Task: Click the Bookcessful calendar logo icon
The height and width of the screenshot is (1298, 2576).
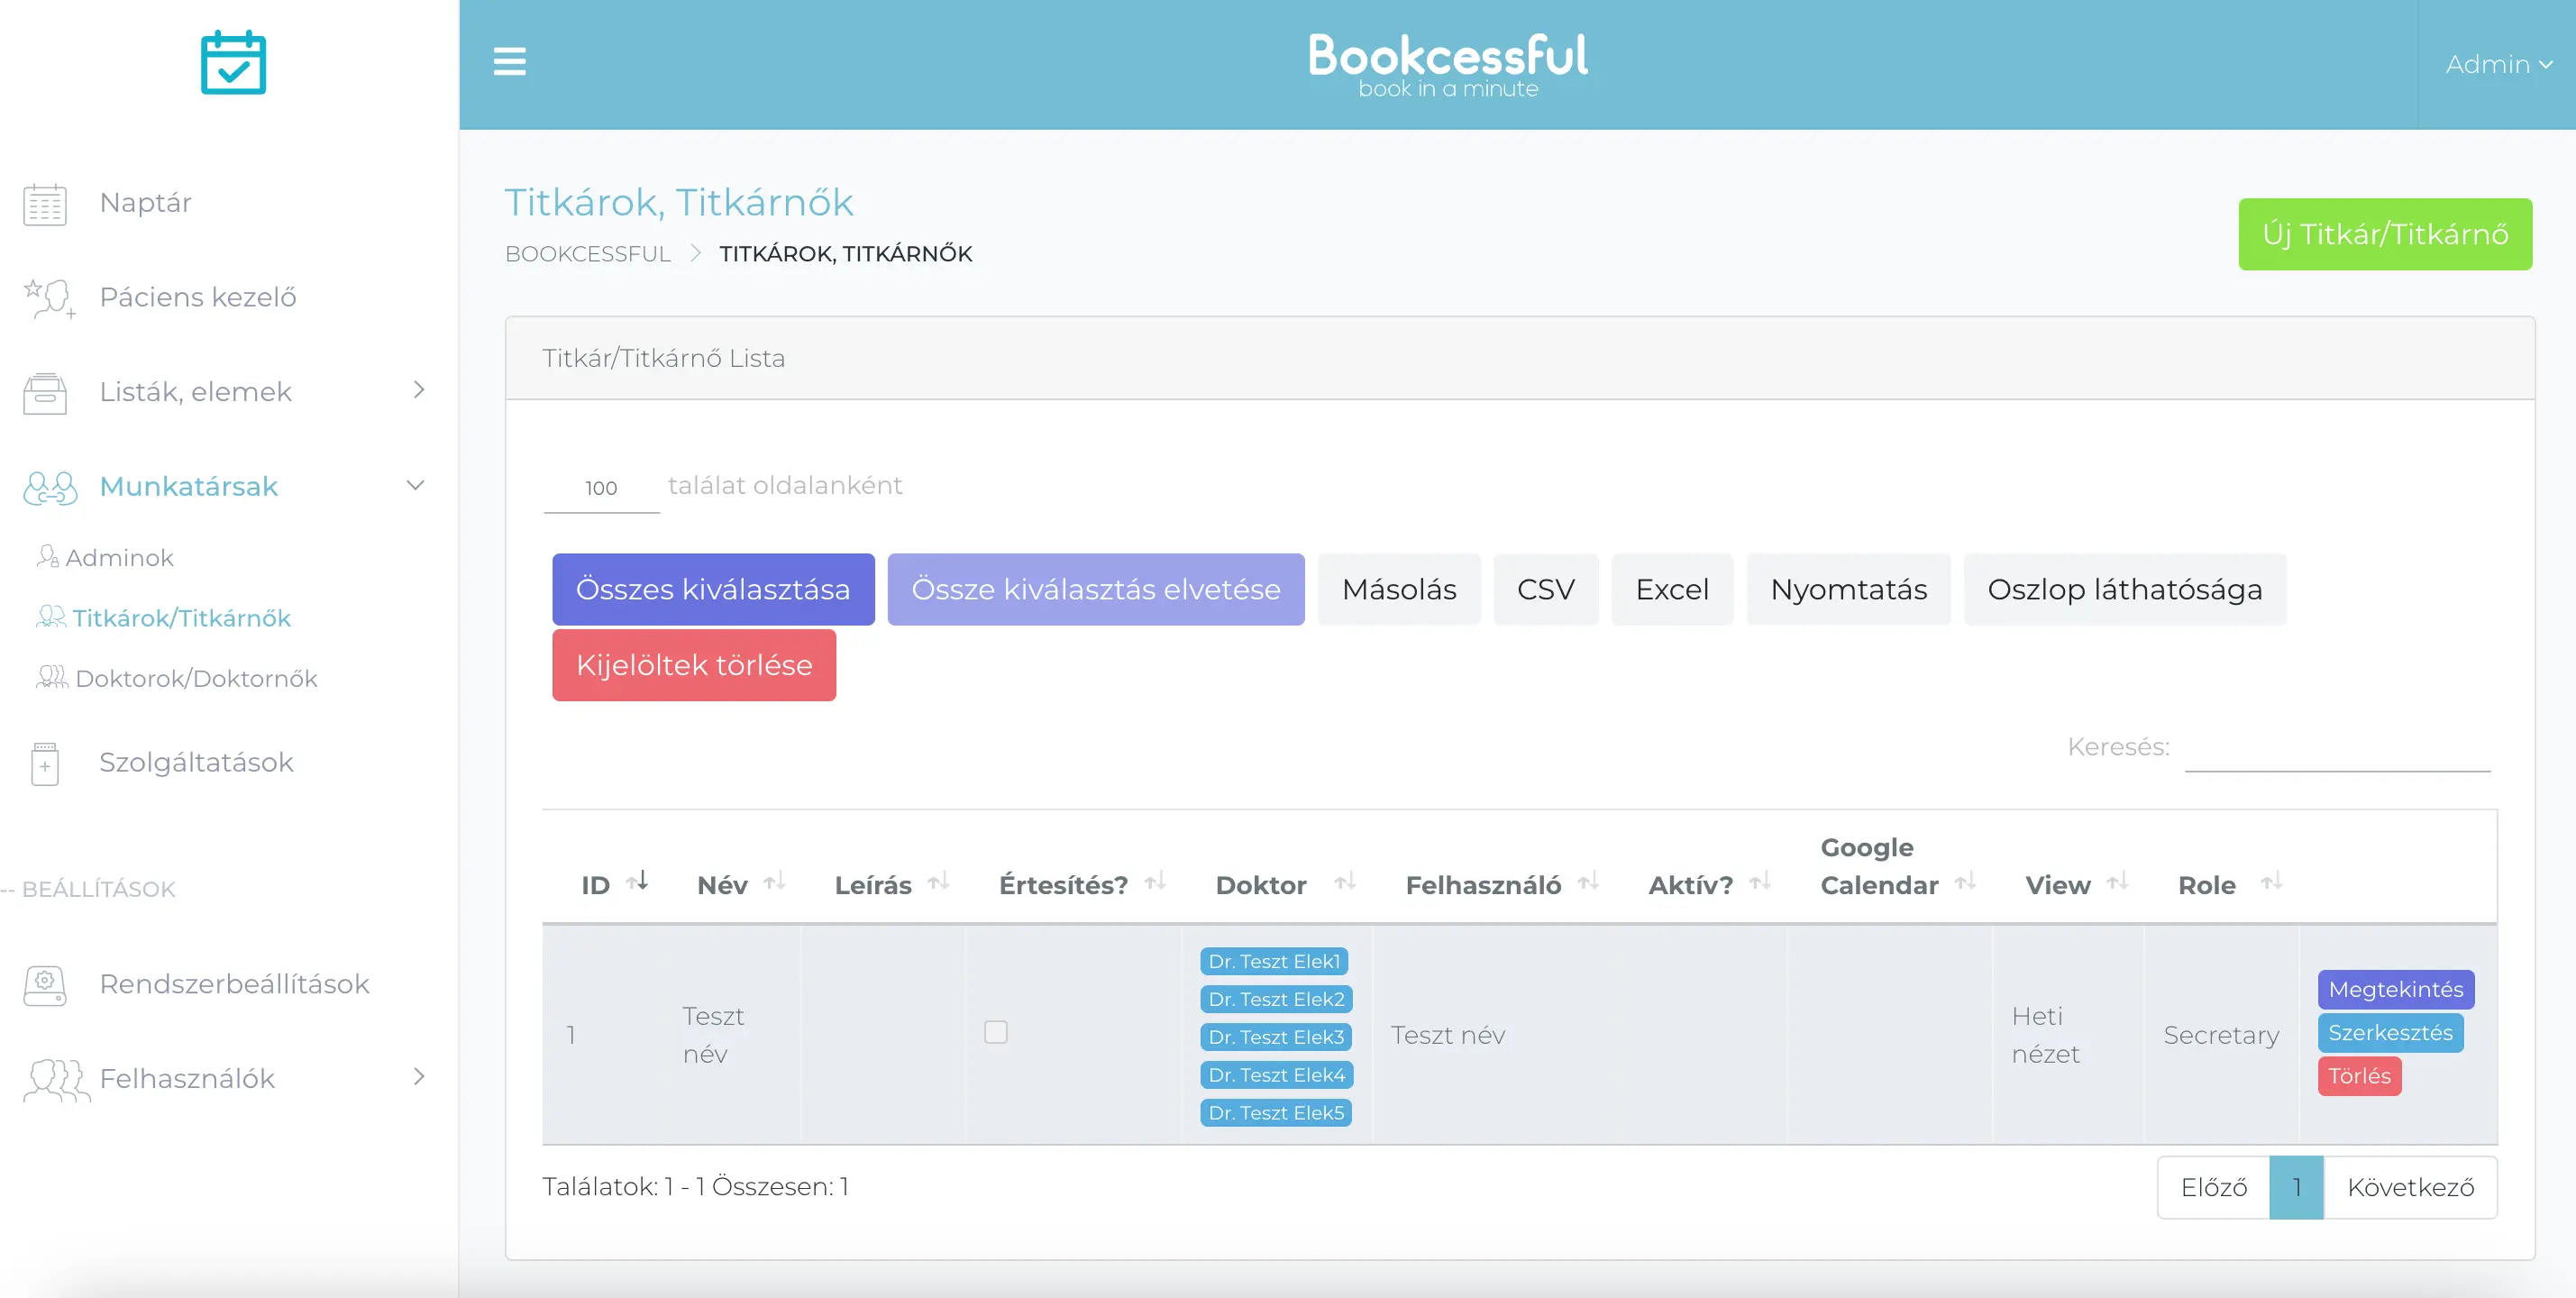Action: point(233,63)
